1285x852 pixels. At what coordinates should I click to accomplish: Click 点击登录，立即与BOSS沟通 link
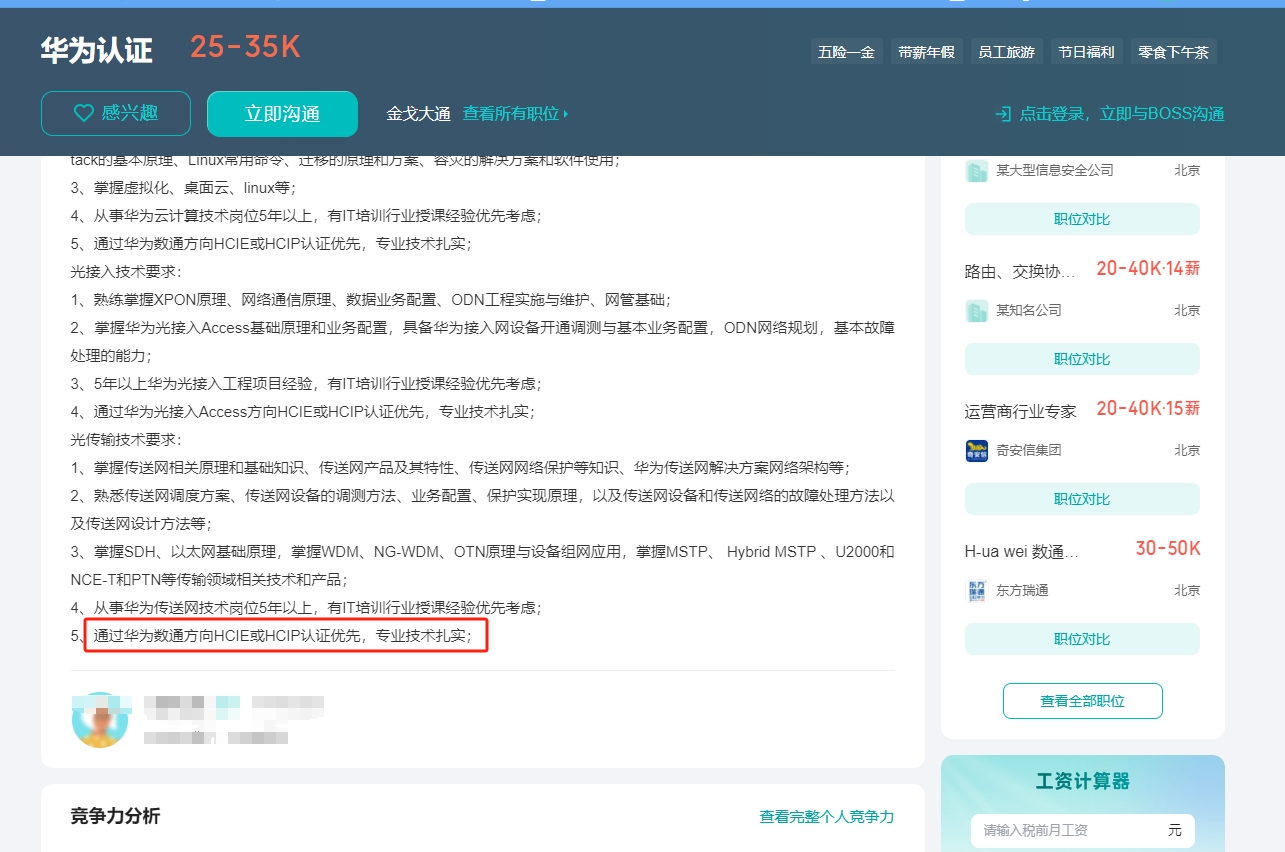coord(1122,114)
